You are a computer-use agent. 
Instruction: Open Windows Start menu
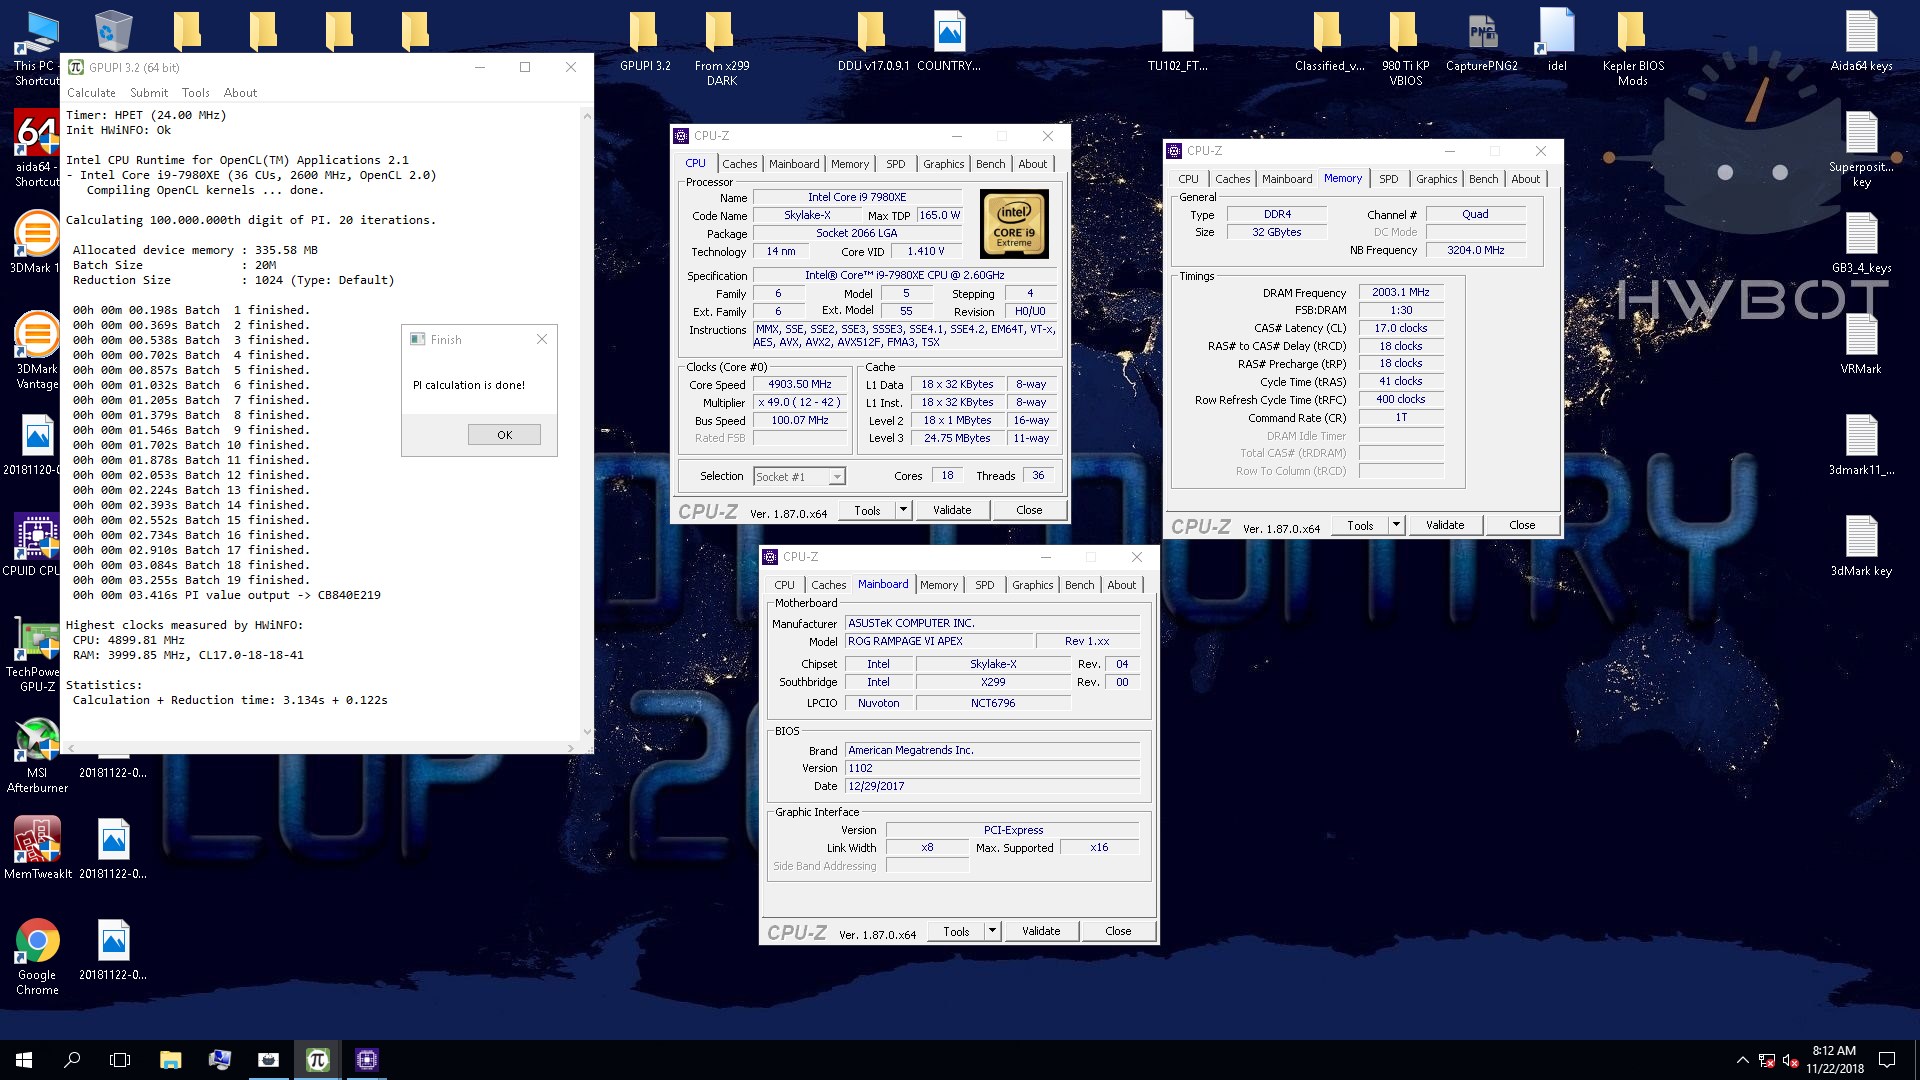(x=24, y=1060)
